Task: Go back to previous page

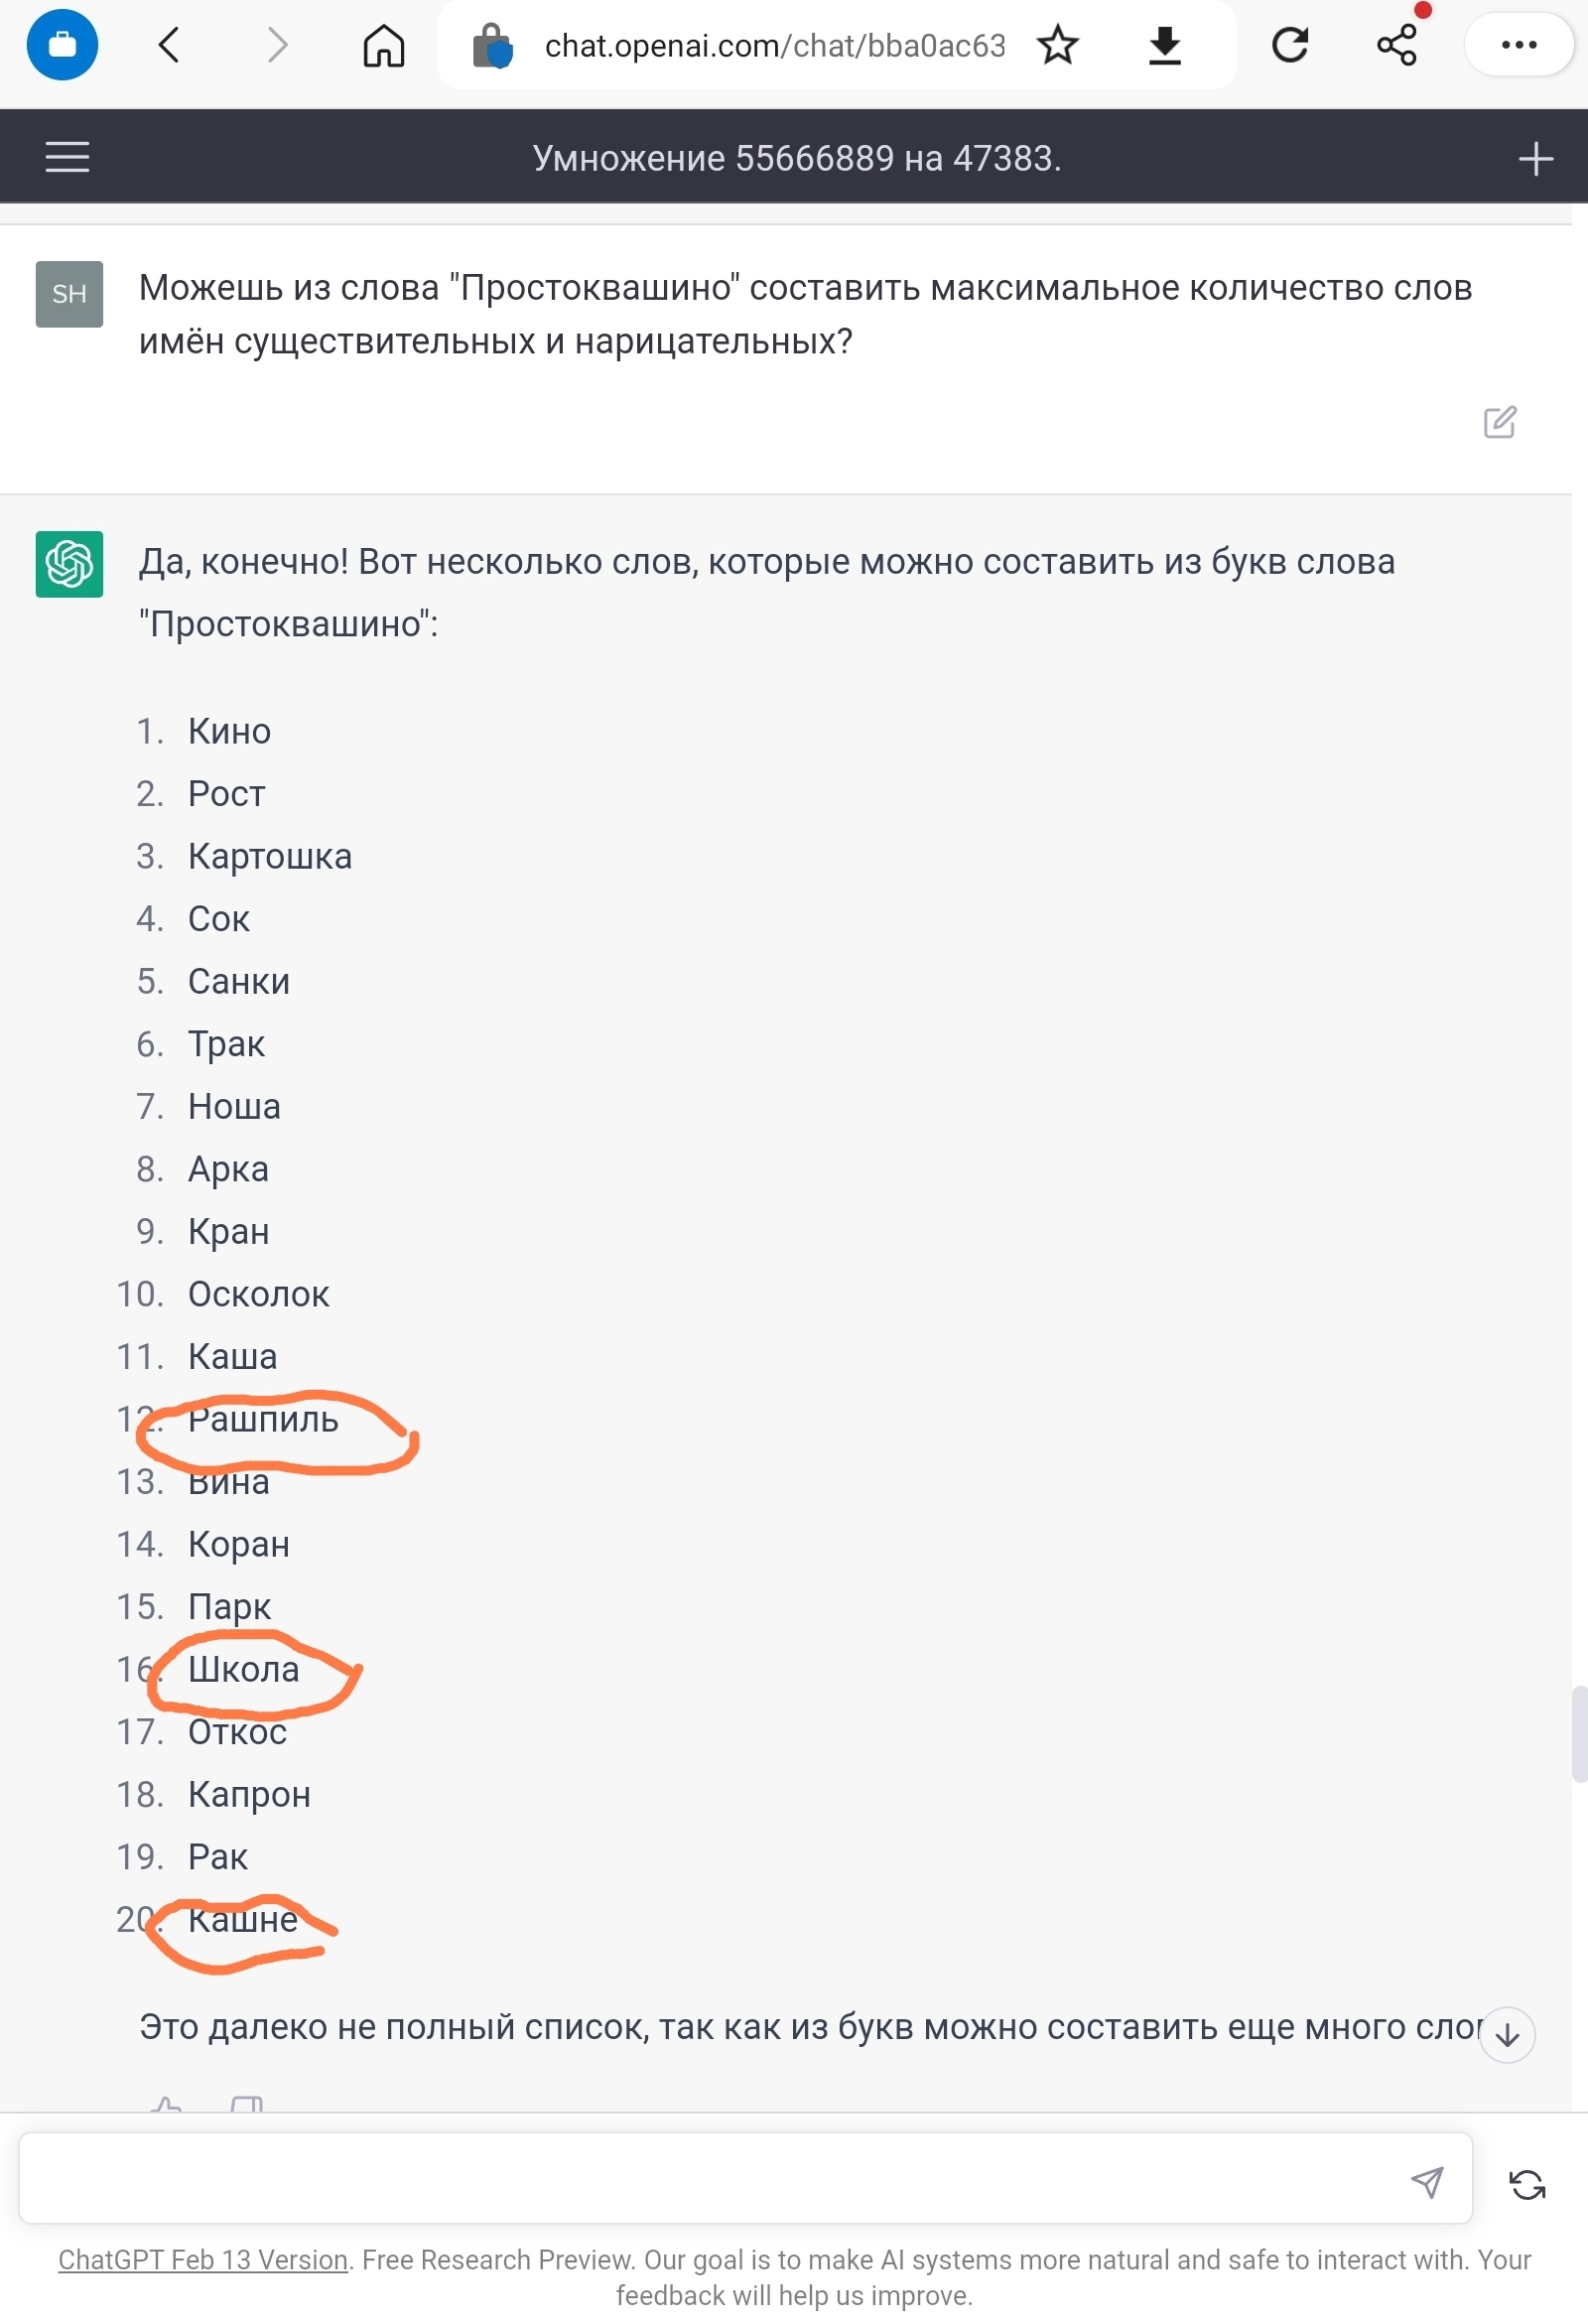Action: pos(170,46)
